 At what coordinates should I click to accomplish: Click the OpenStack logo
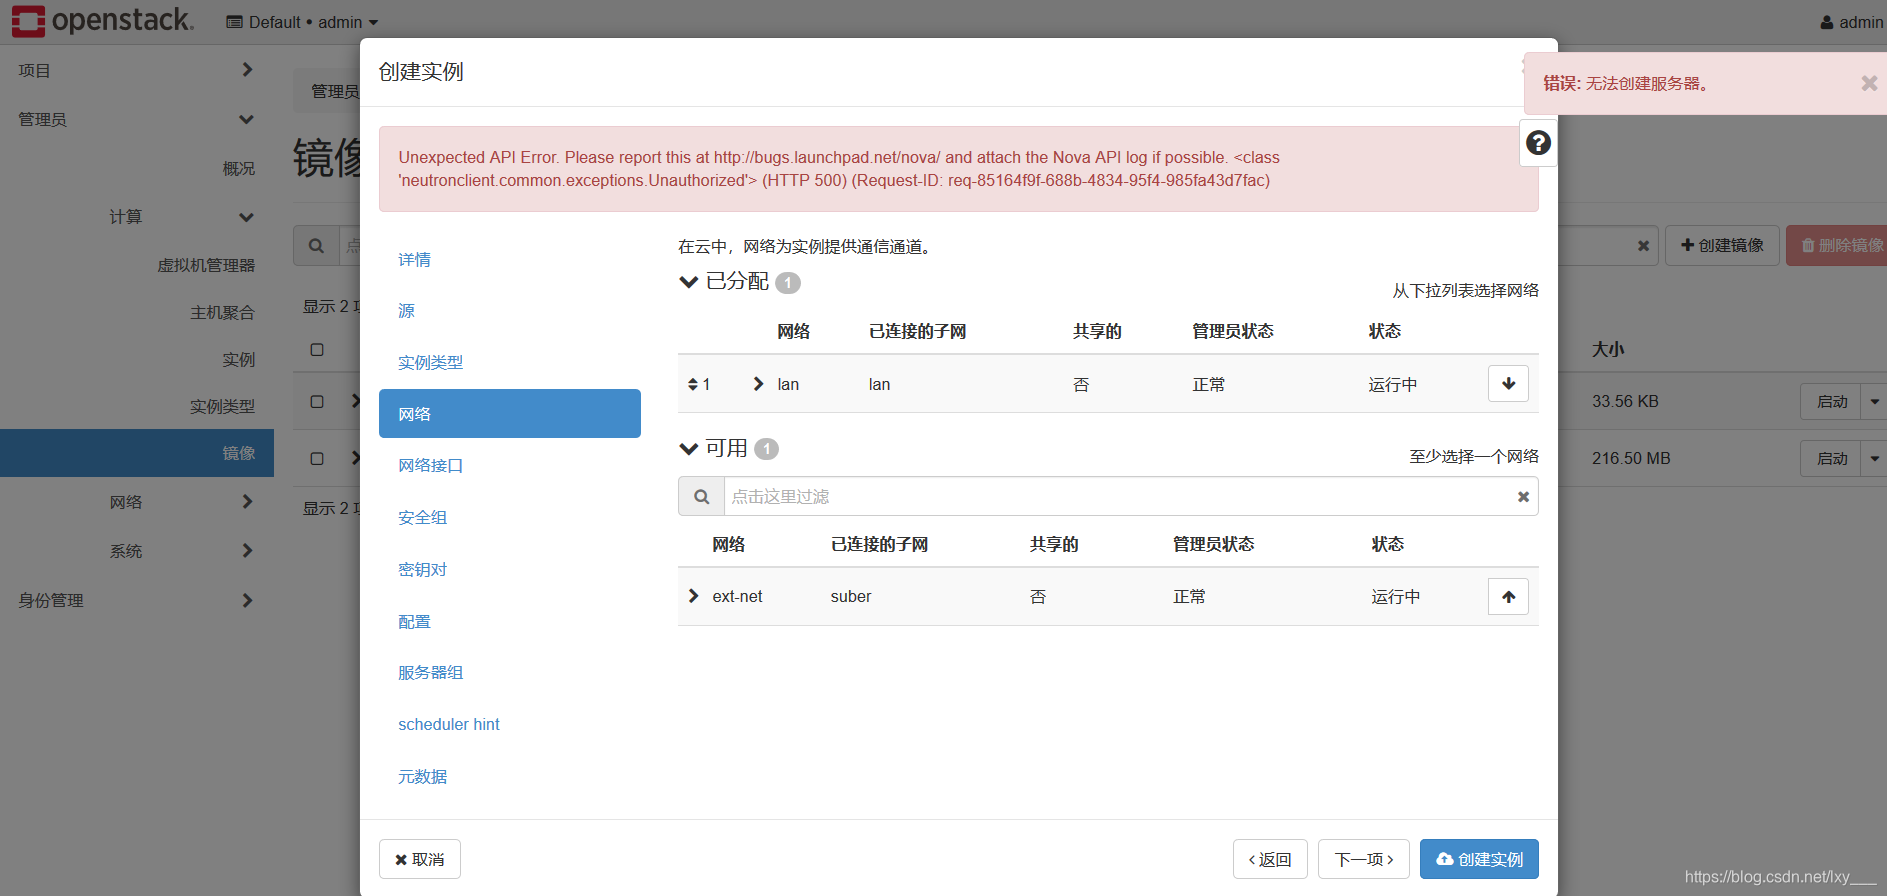102,20
